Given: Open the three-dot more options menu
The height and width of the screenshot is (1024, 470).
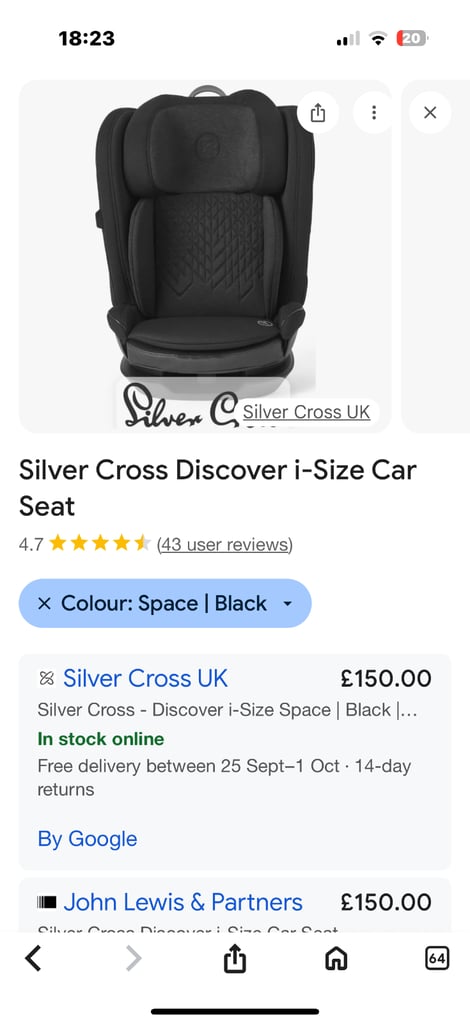Looking at the screenshot, I should (373, 112).
